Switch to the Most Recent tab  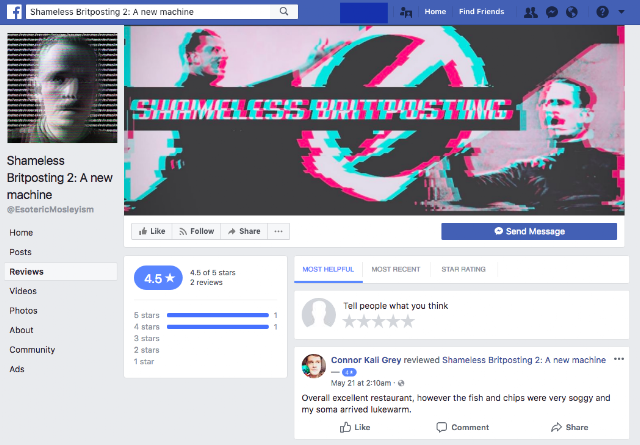(396, 269)
